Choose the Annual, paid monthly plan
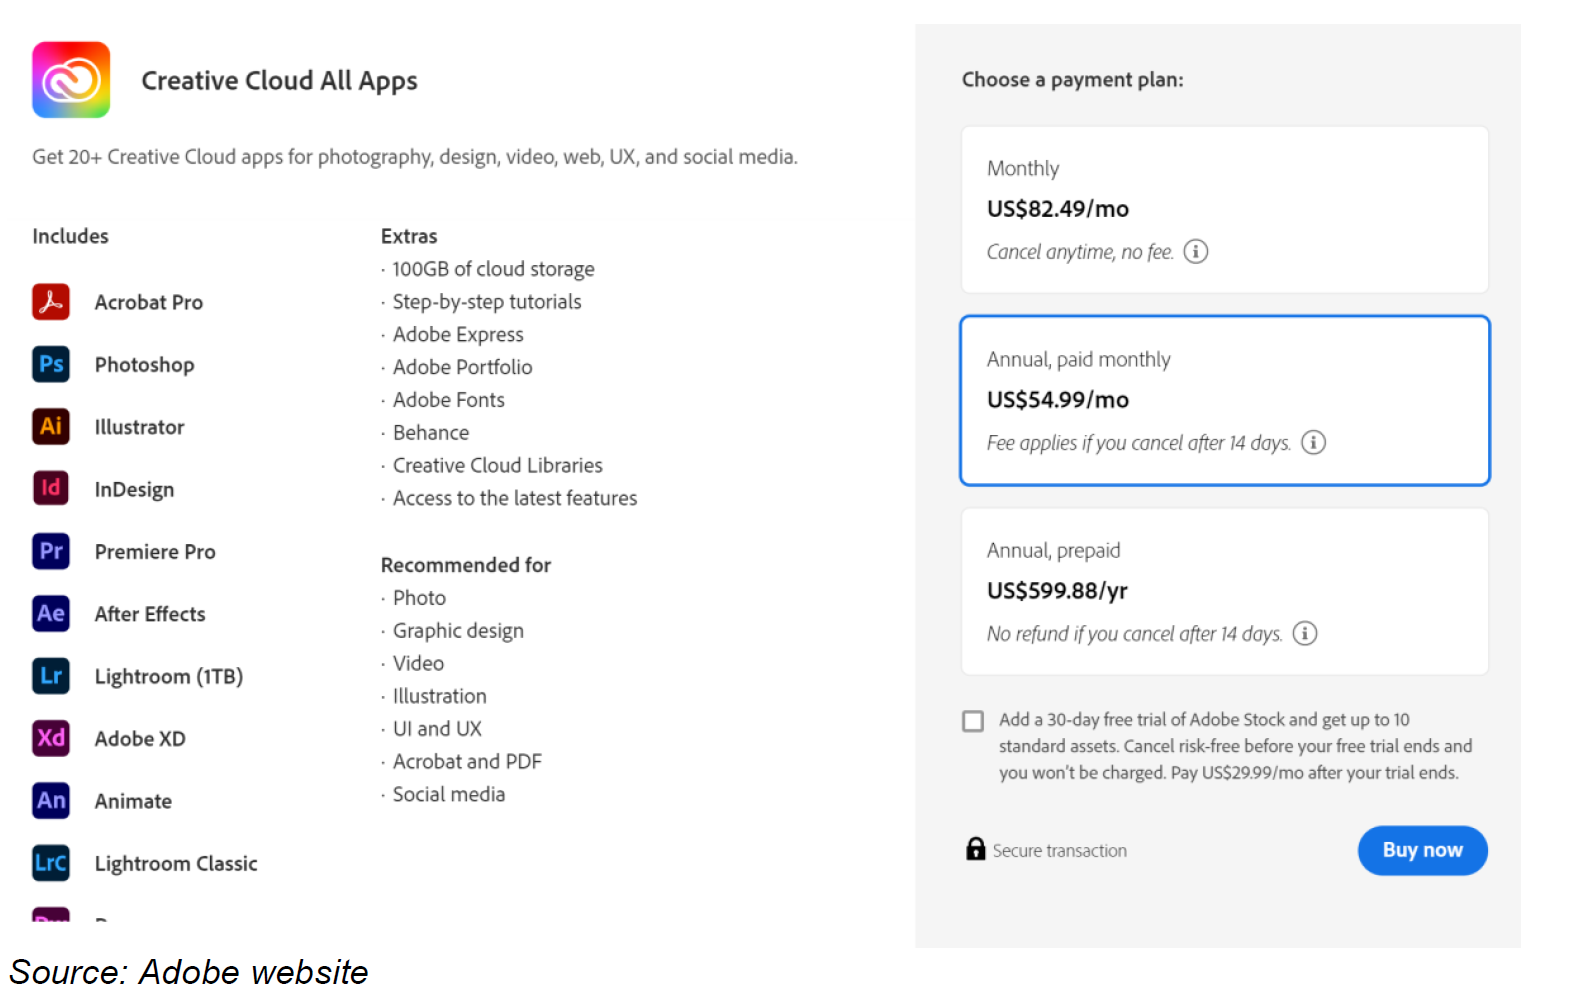This screenshot has width=1574, height=996. point(1224,400)
